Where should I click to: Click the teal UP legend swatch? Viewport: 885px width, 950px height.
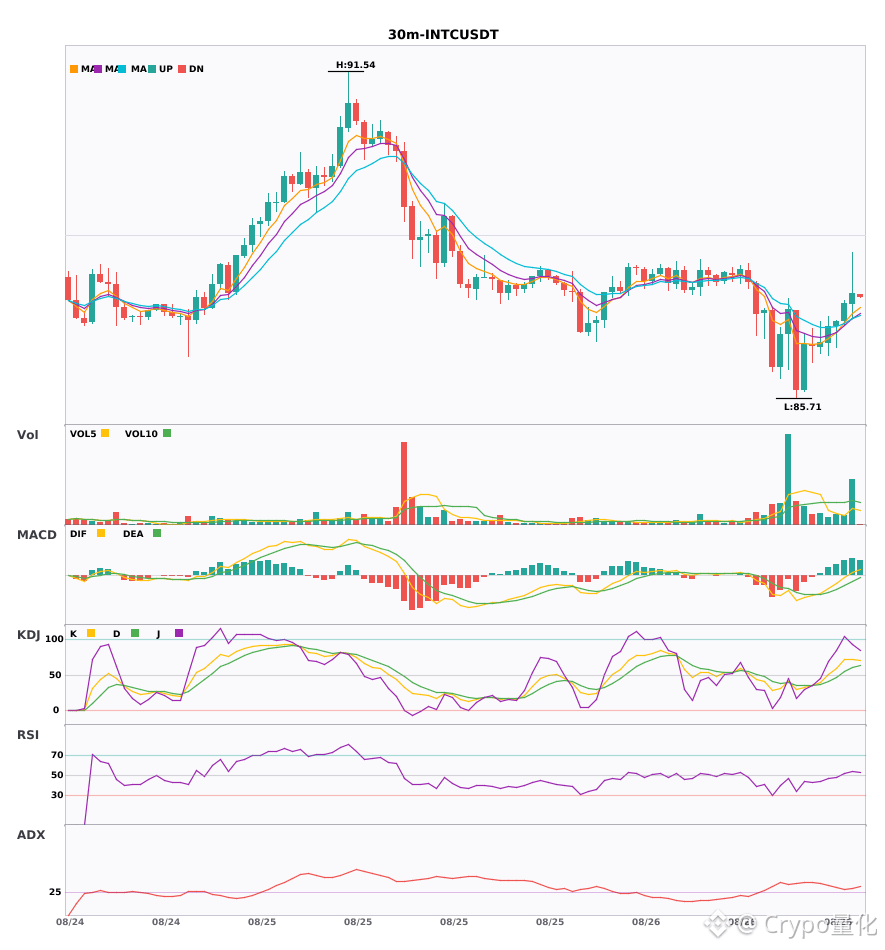click(152, 69)
